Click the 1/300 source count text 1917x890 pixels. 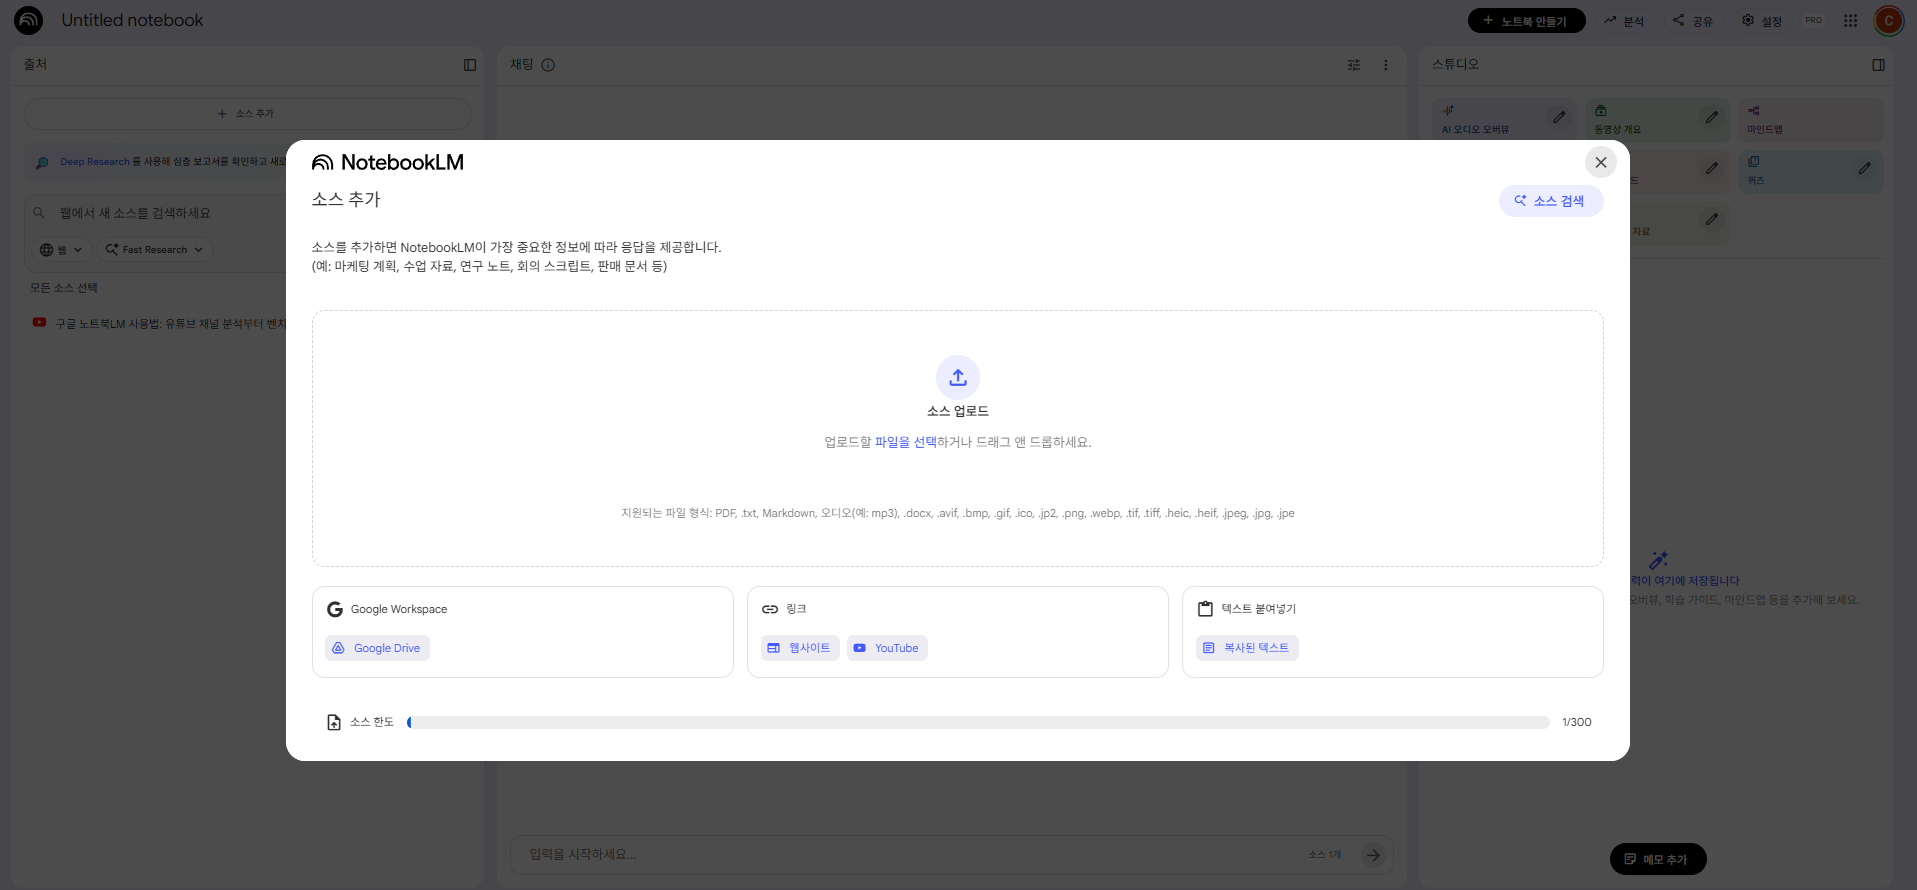coord(1576,722)
